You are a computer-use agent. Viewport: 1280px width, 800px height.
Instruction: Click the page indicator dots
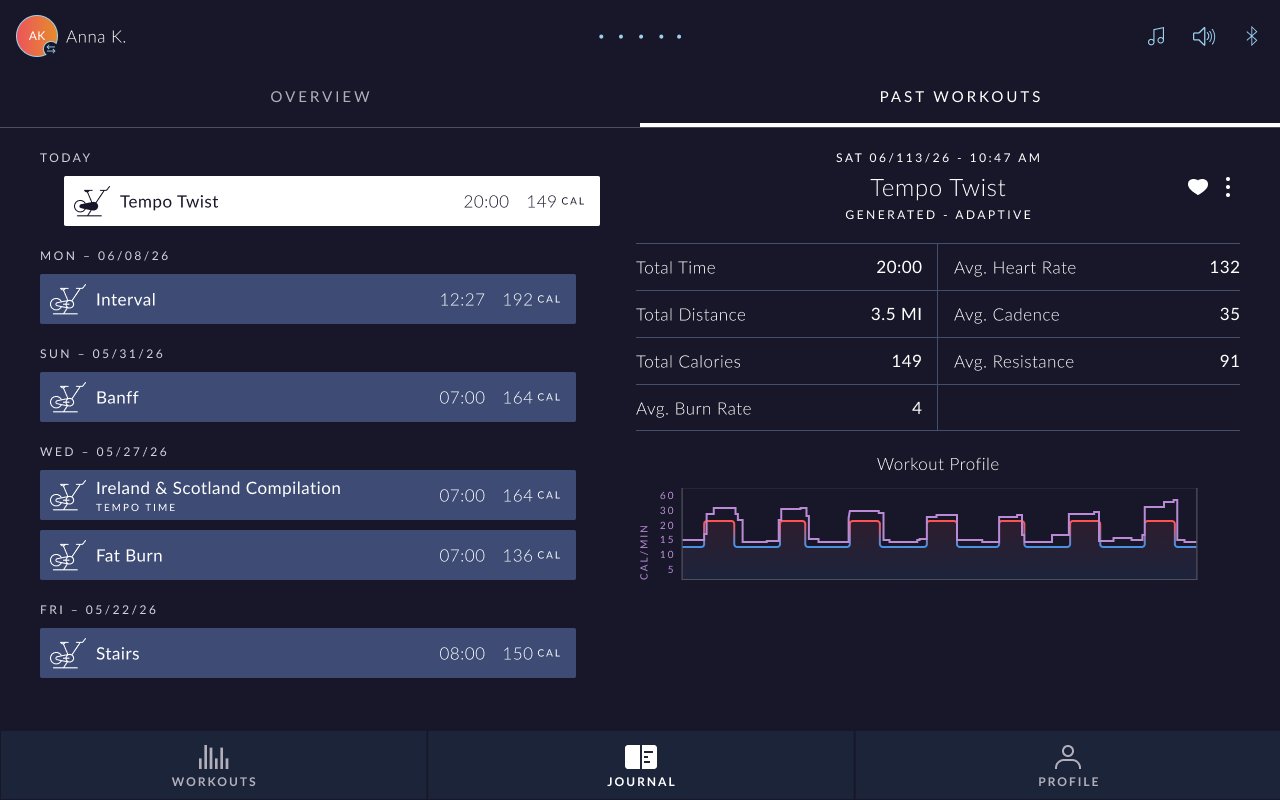point(640,37)
